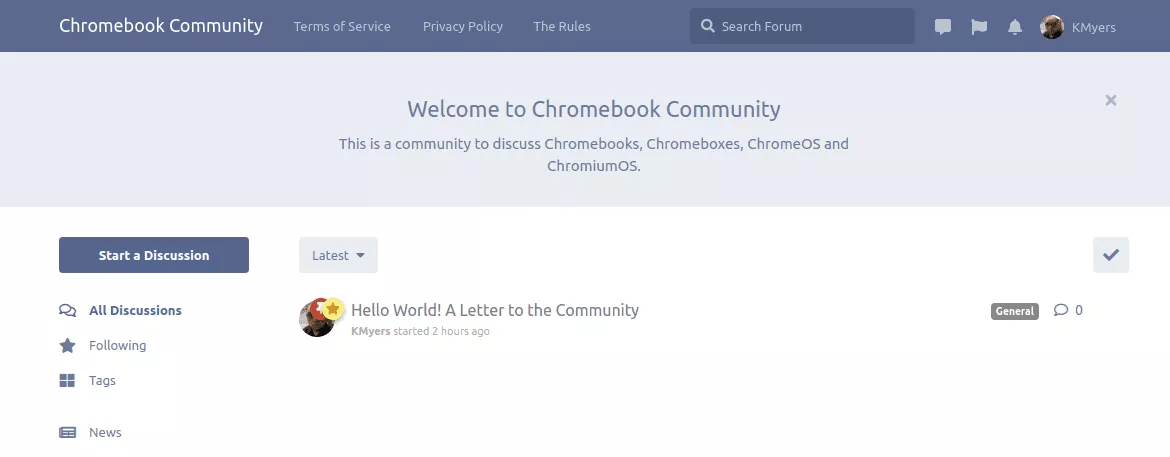Mark all as read checkmark button
This screenshot has height=457, width=1170.
point(1110,255)
